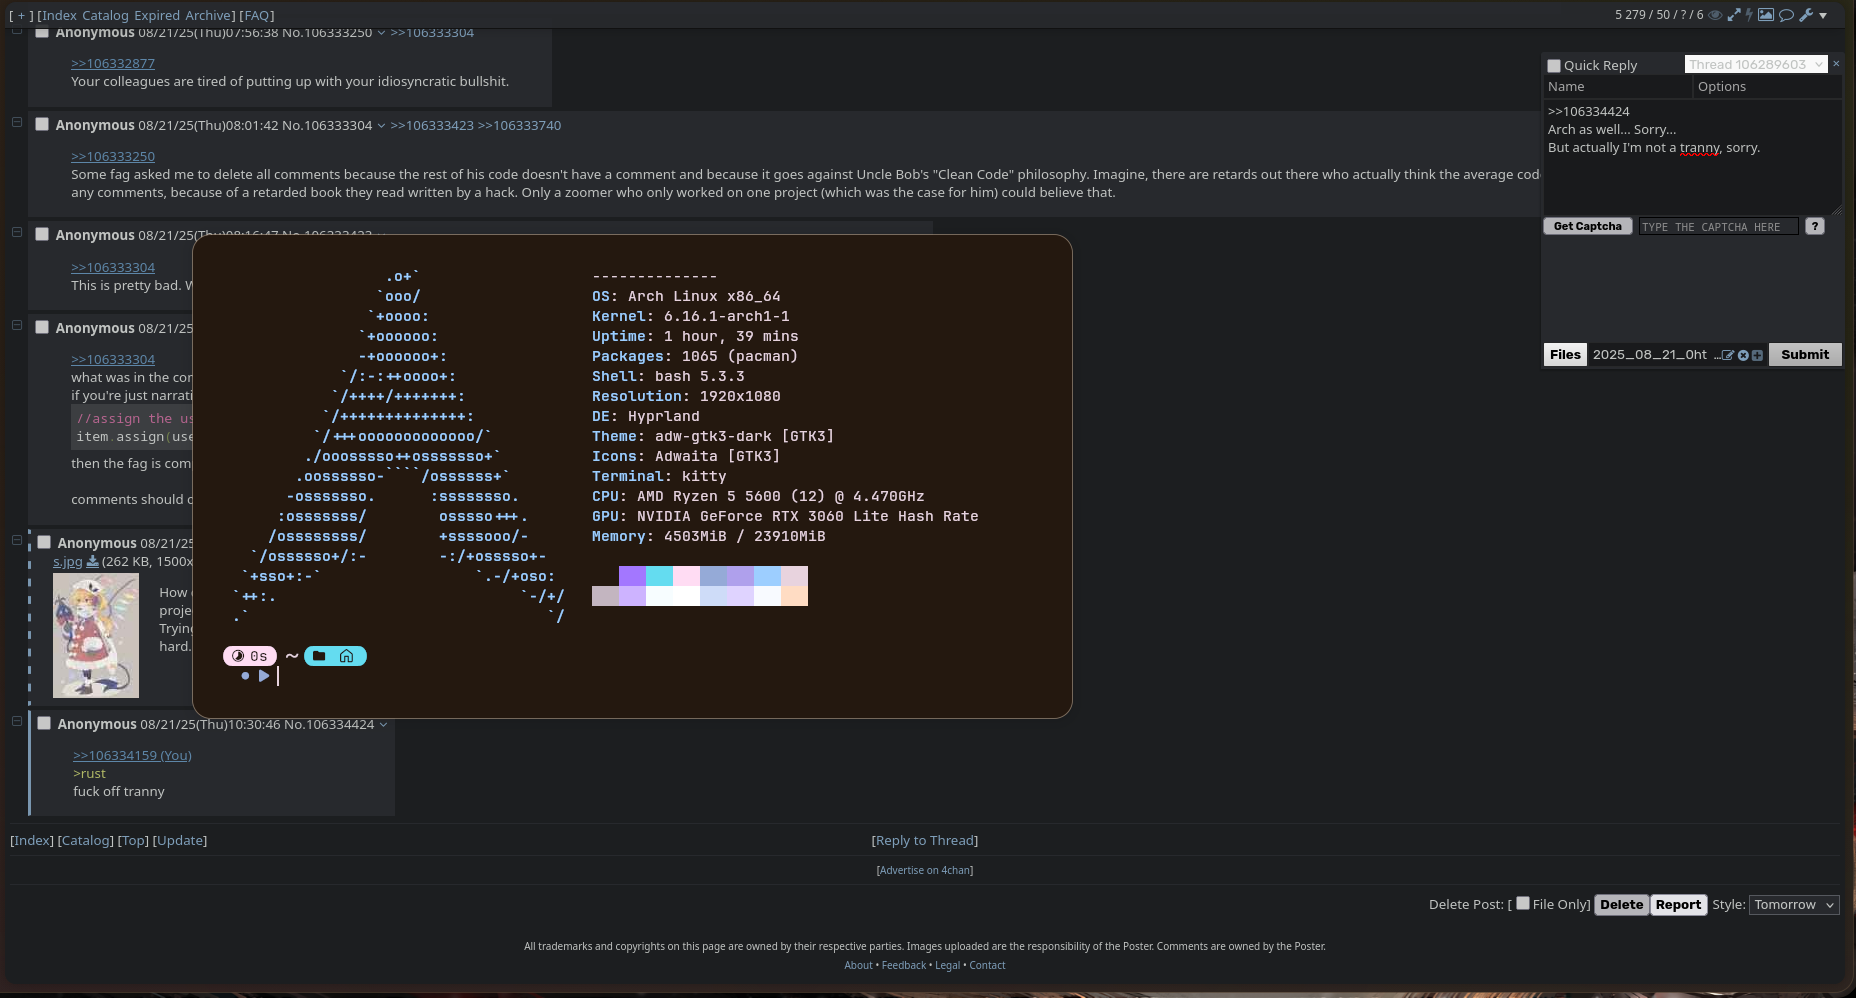Viewport: 1856px width, 998px height.
Task: Open settings with the wrench icon
Action: click(x=1806, y=15)
